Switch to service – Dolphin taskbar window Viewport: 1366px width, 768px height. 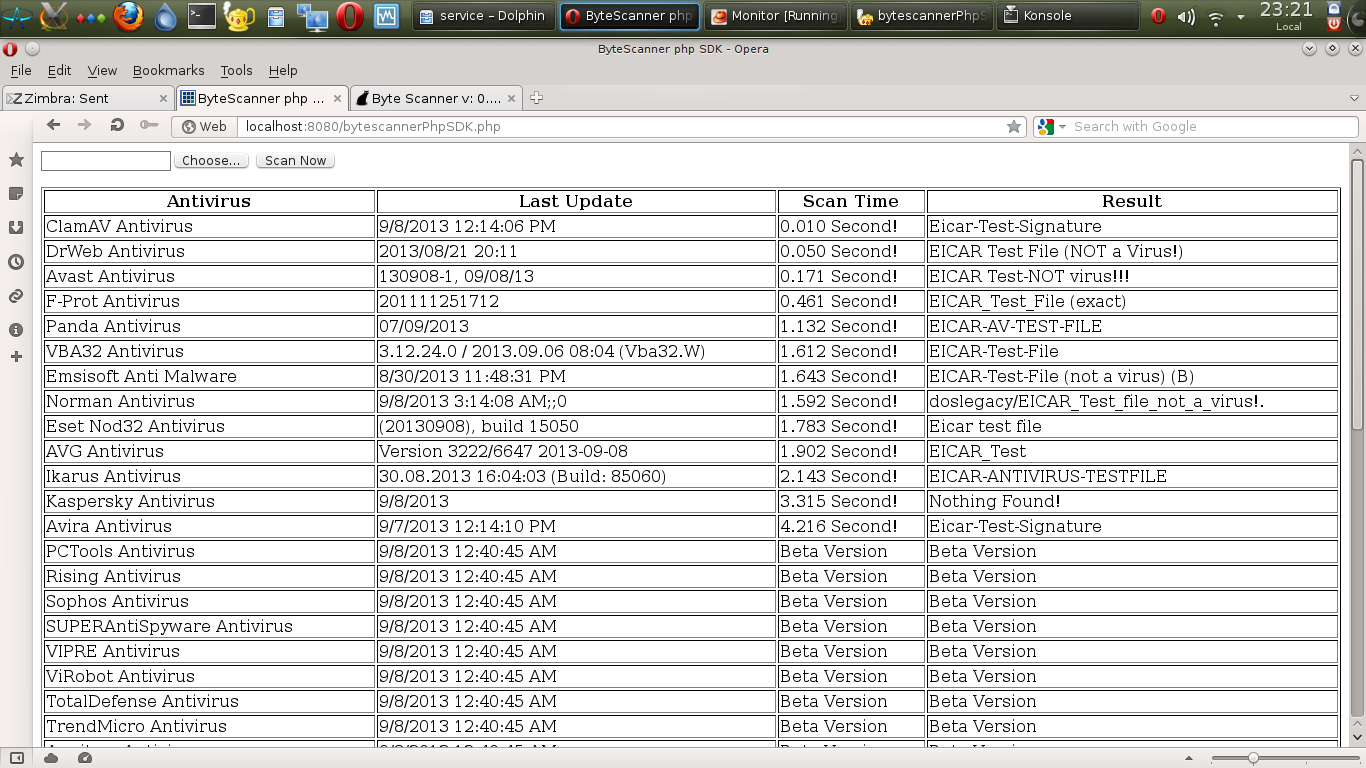484,16
